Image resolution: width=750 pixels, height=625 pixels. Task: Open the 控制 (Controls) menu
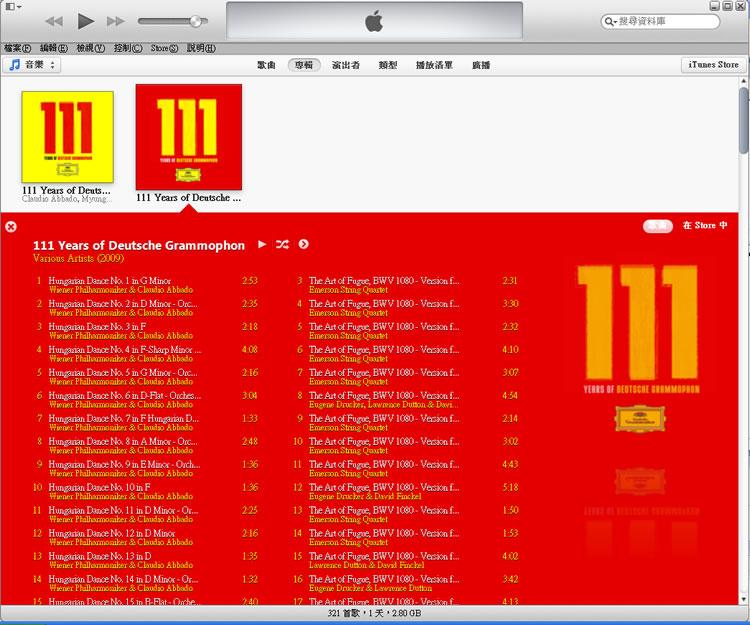(128, 48)
